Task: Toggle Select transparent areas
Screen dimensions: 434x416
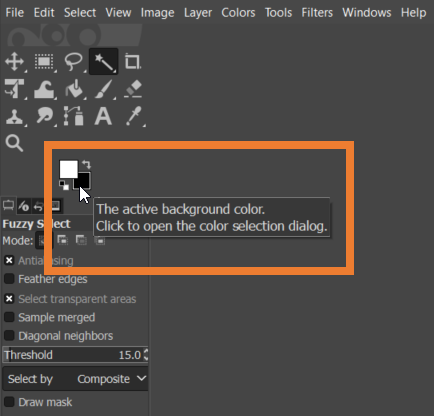Action: tap(9, 299)
